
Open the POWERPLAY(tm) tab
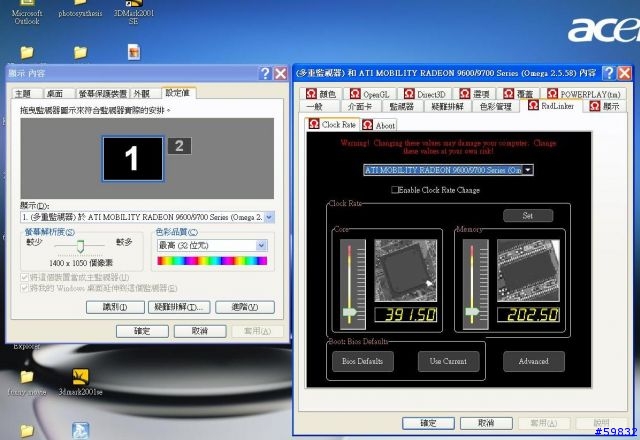pos(584,94)
